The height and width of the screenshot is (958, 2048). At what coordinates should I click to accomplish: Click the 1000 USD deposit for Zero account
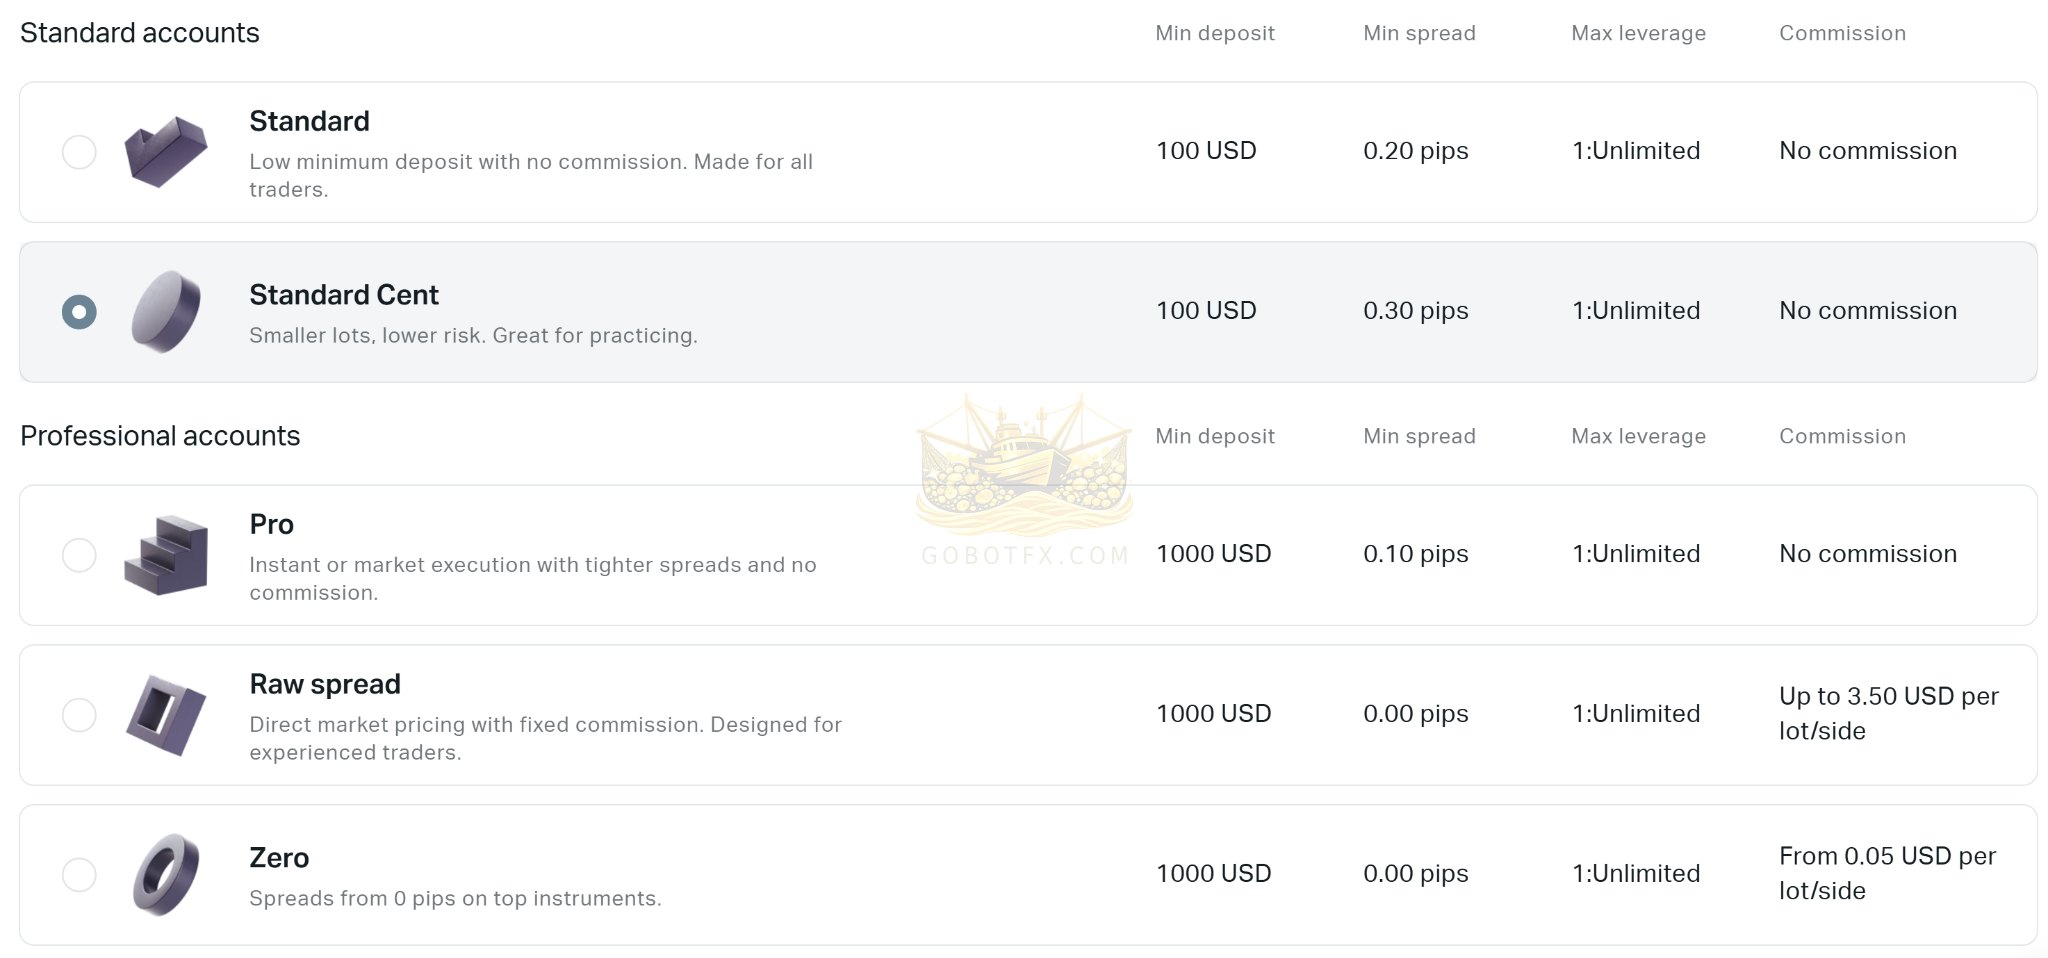1214,873
